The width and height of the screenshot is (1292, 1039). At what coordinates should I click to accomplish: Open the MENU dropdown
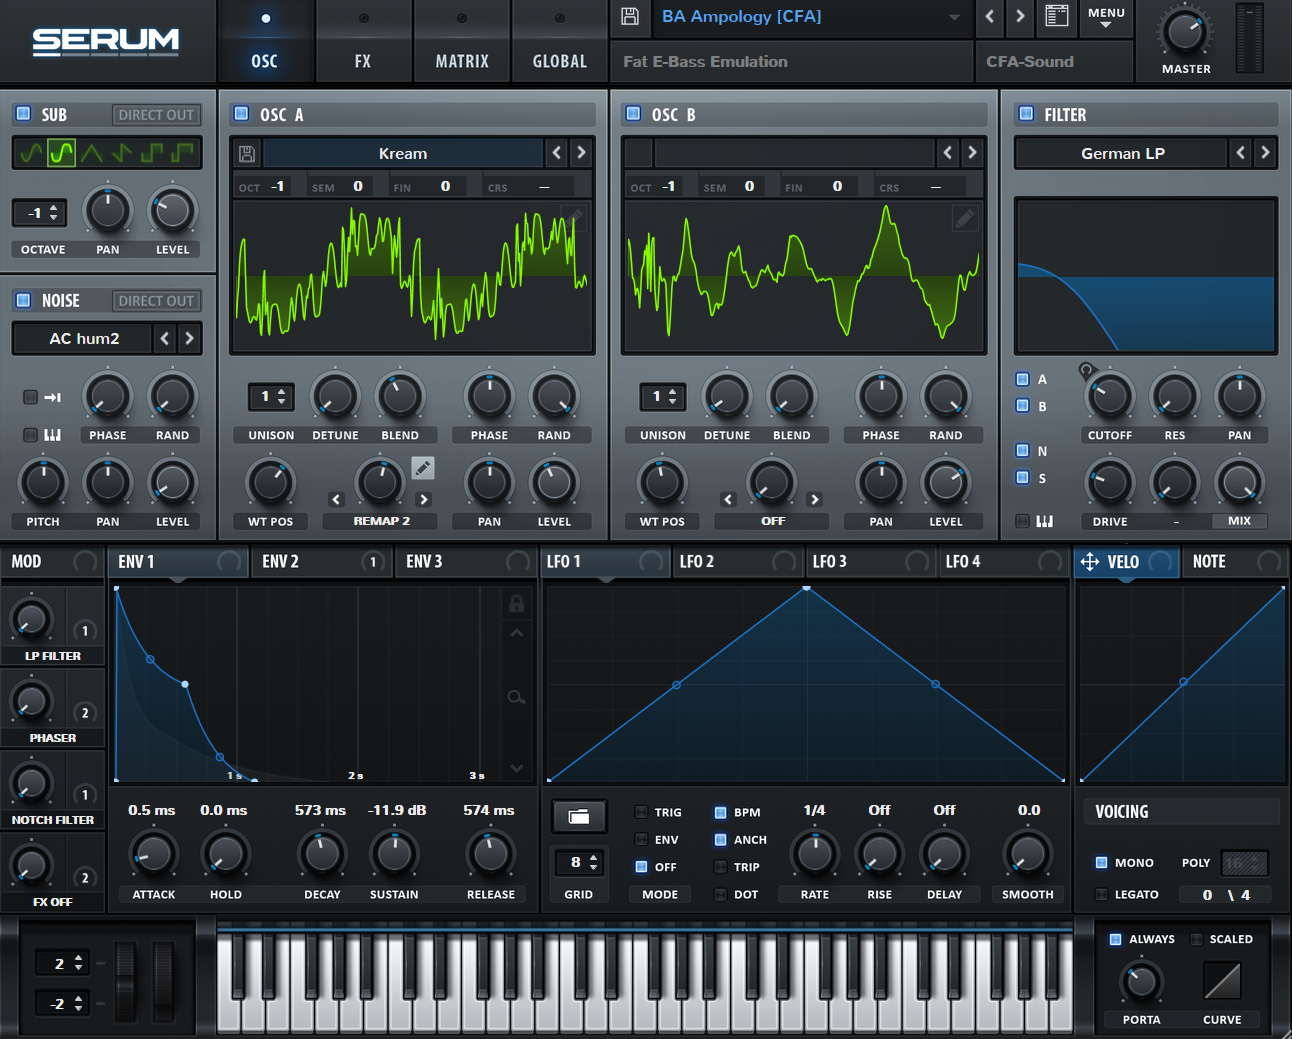1106,17
